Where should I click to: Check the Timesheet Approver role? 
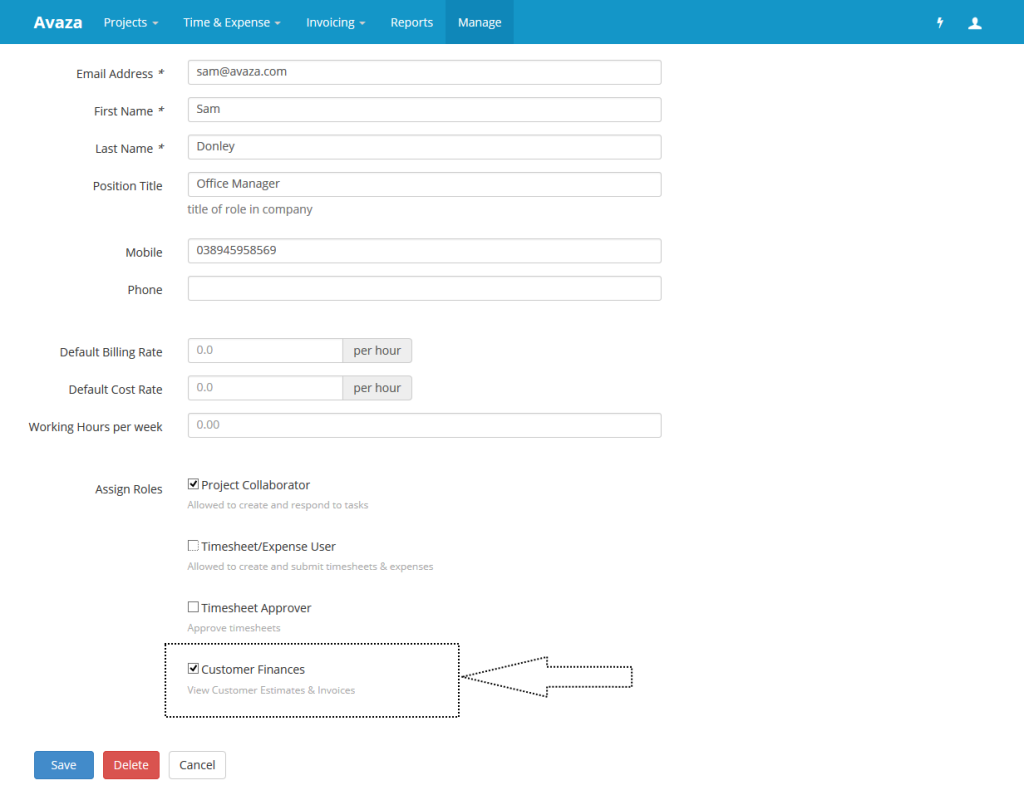click(x=193, y=606)
